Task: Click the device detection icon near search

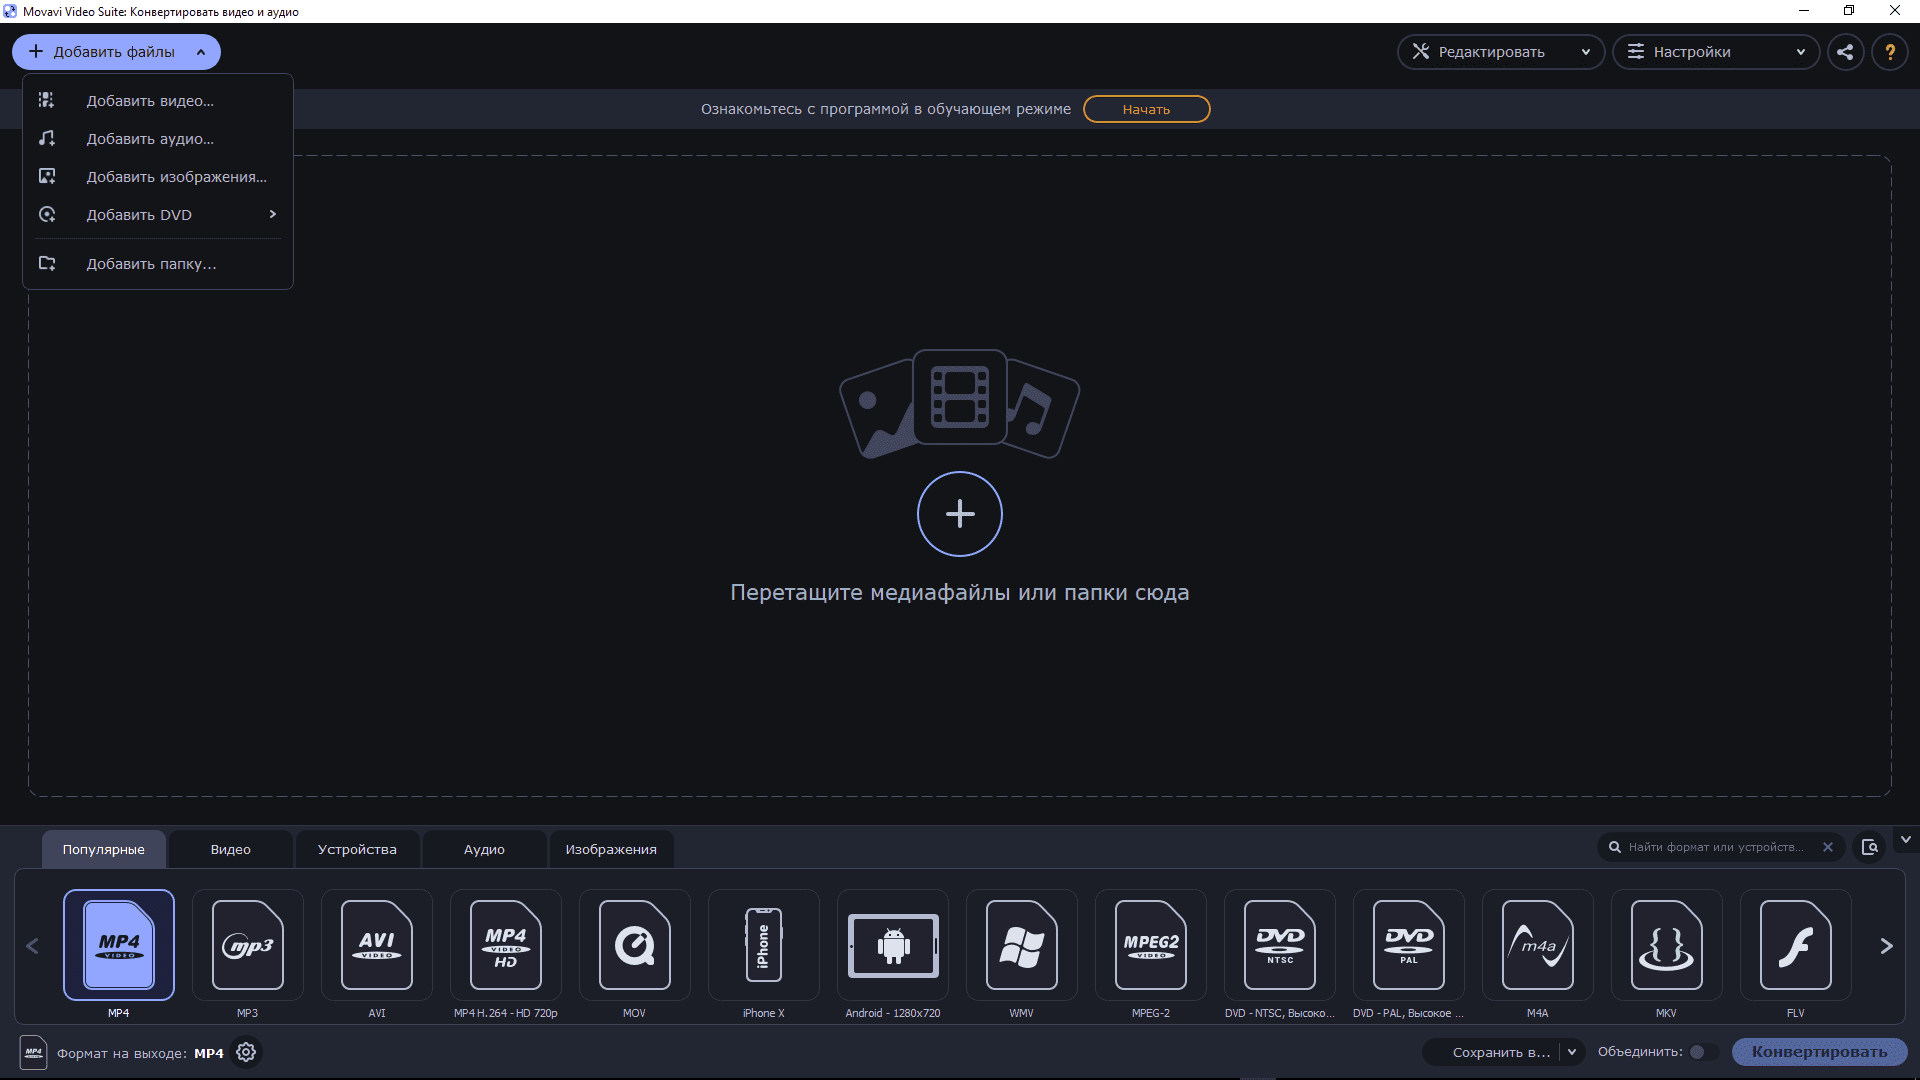Action: (1870, 847)
